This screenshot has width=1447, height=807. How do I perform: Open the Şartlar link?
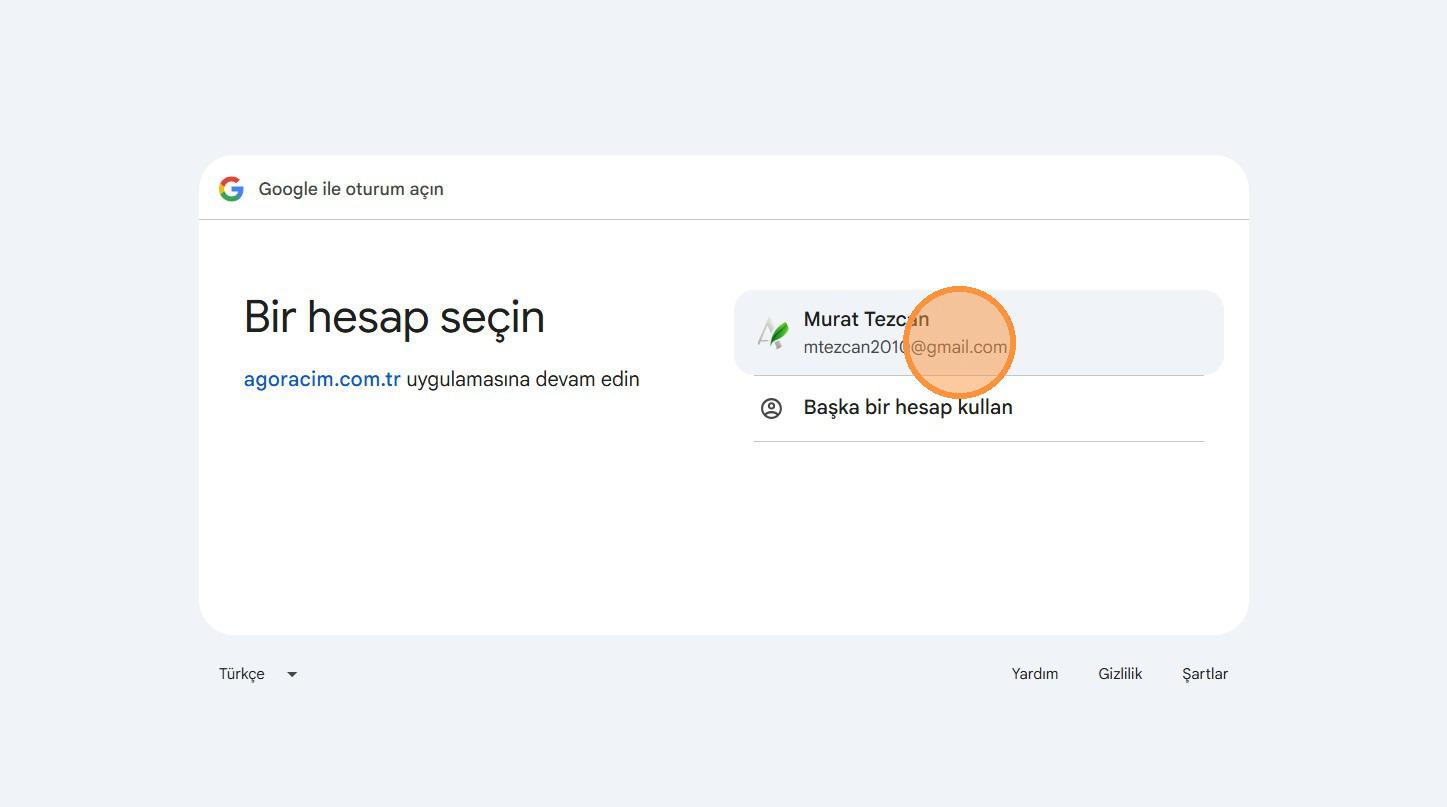pyautogui.click(x=1205, y=674)
